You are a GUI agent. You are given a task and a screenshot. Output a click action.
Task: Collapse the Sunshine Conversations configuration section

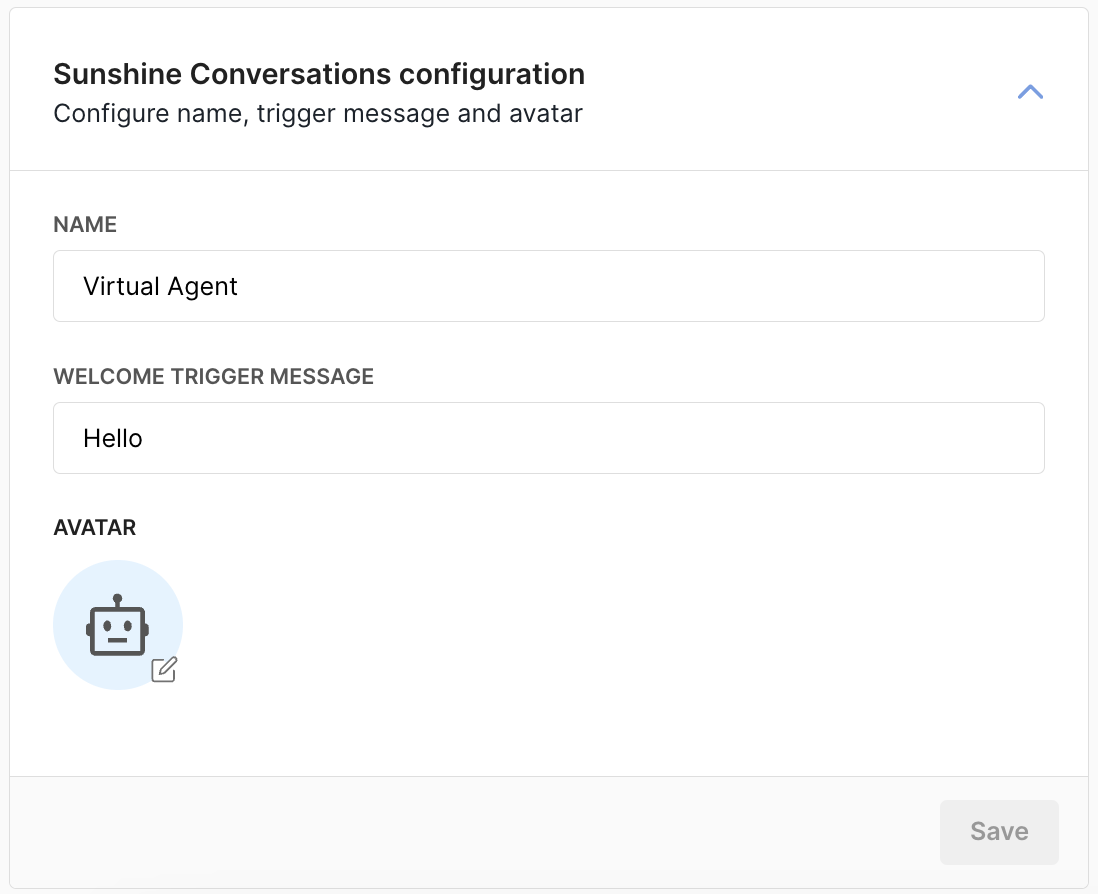click(x=1030, y=92)
